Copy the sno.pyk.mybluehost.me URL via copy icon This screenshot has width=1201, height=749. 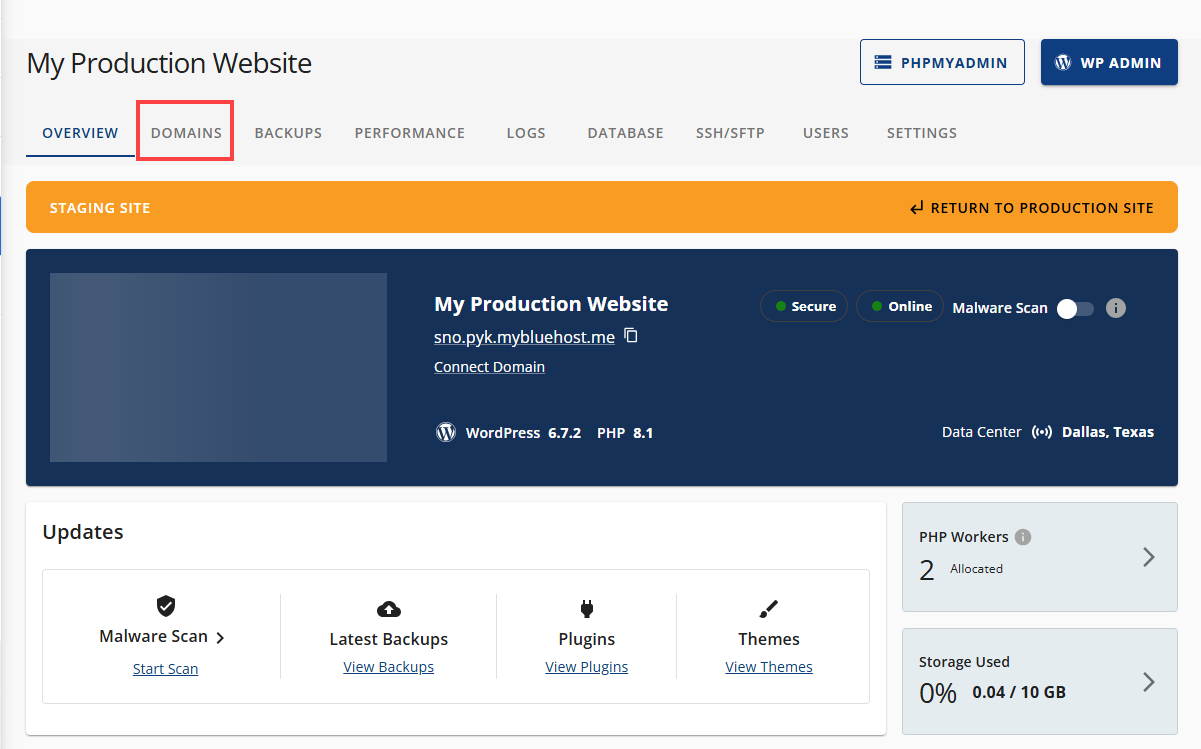[x=631, y=337]
